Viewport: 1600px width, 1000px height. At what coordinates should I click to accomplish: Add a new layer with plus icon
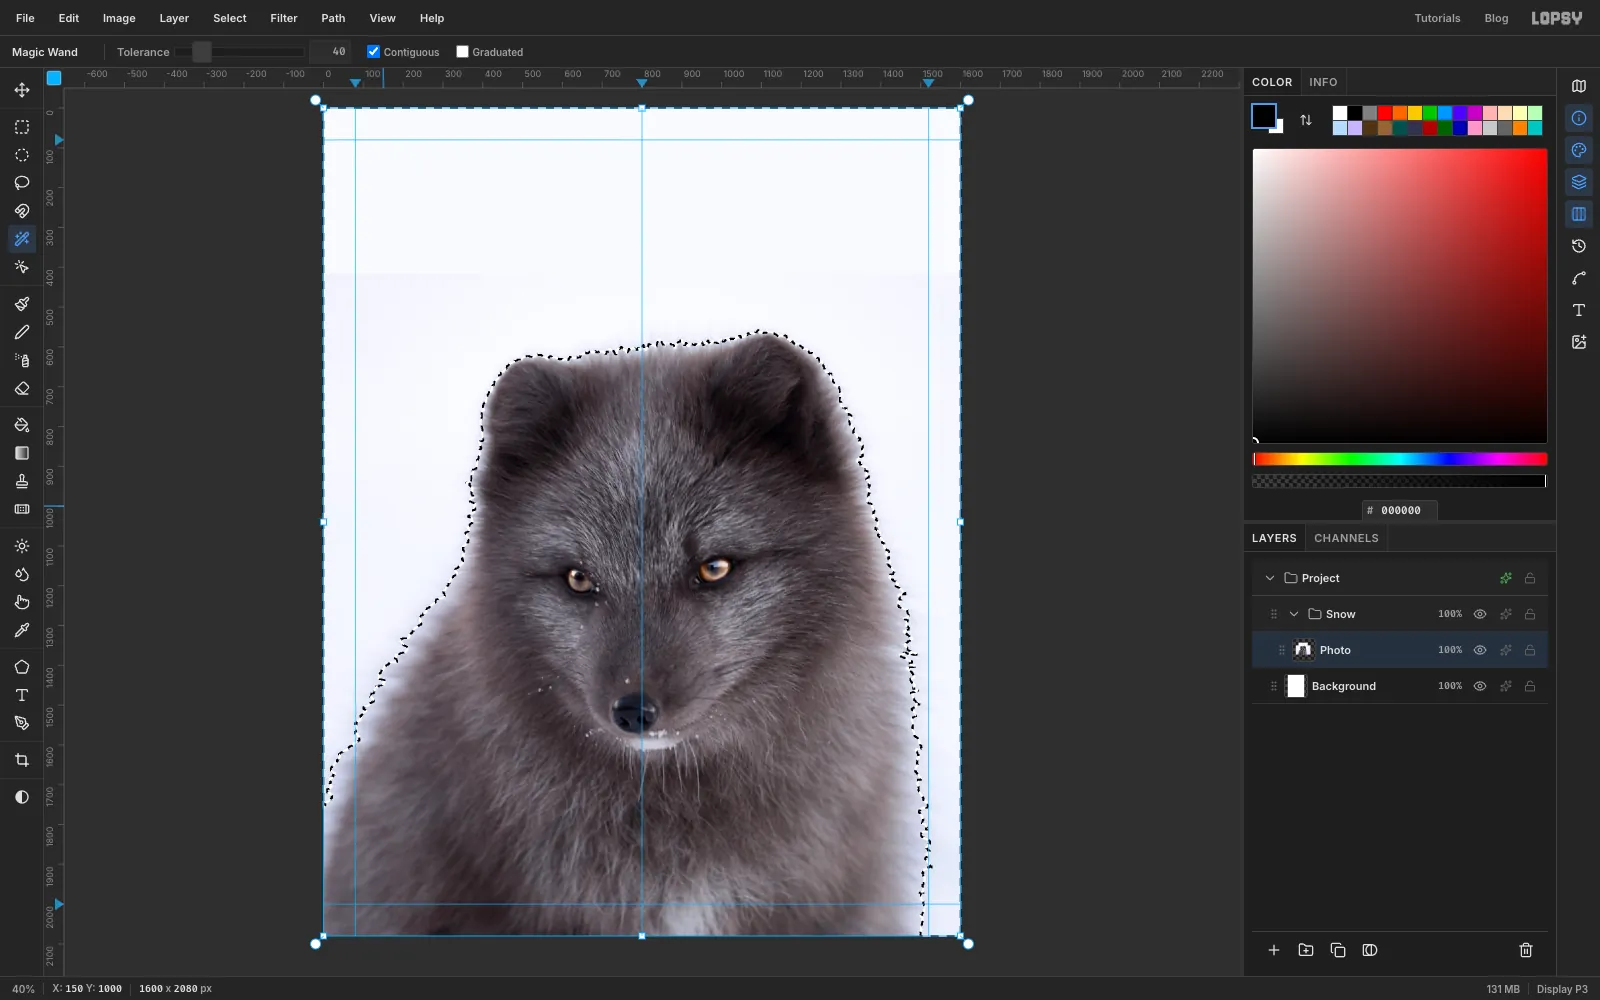tap(1274, 950)
